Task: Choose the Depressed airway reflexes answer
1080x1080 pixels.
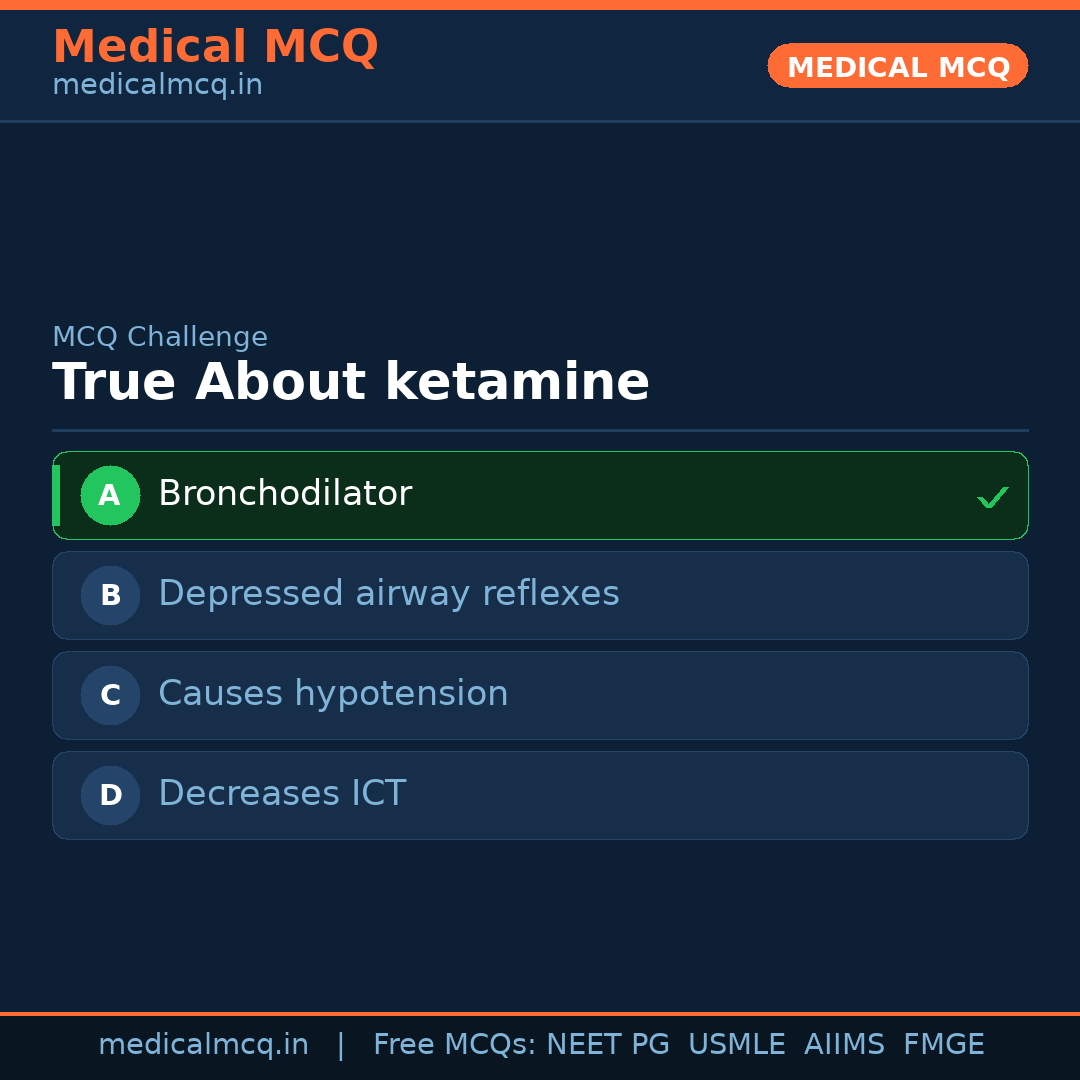Action: (x=388, y=594)
